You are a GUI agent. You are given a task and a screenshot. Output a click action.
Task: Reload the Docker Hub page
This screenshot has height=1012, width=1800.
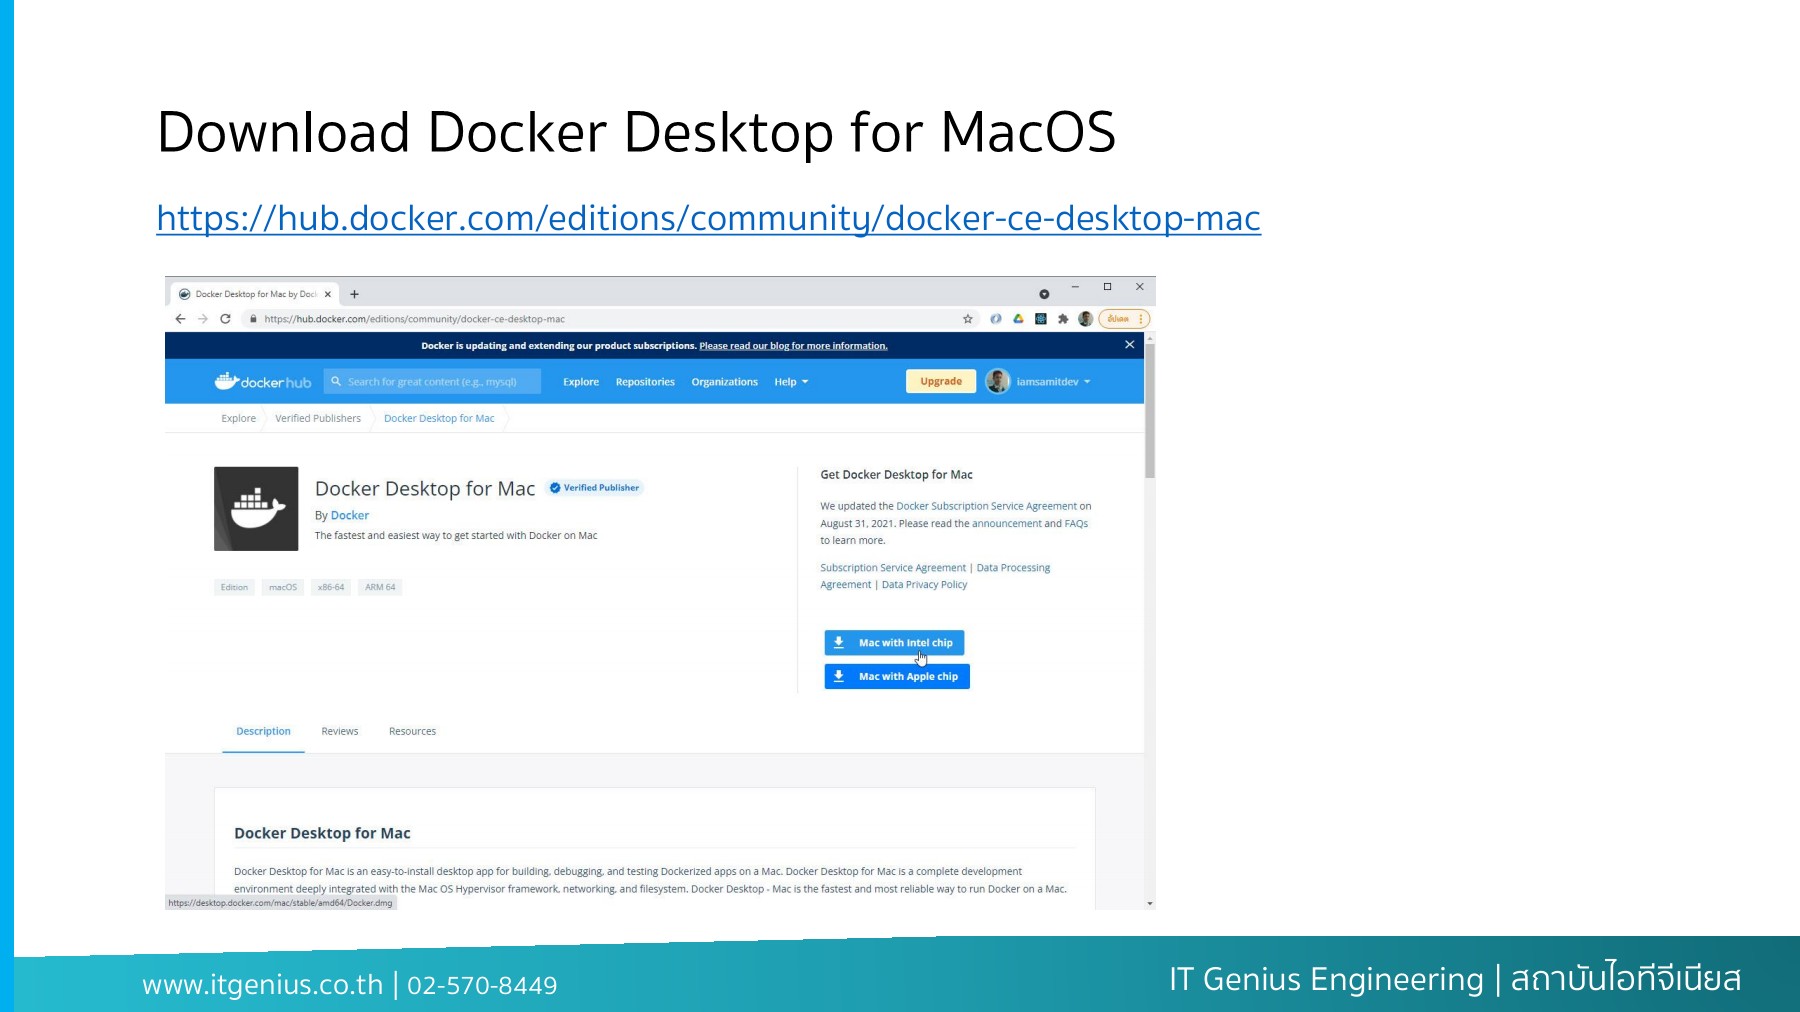tap(225, 319)
